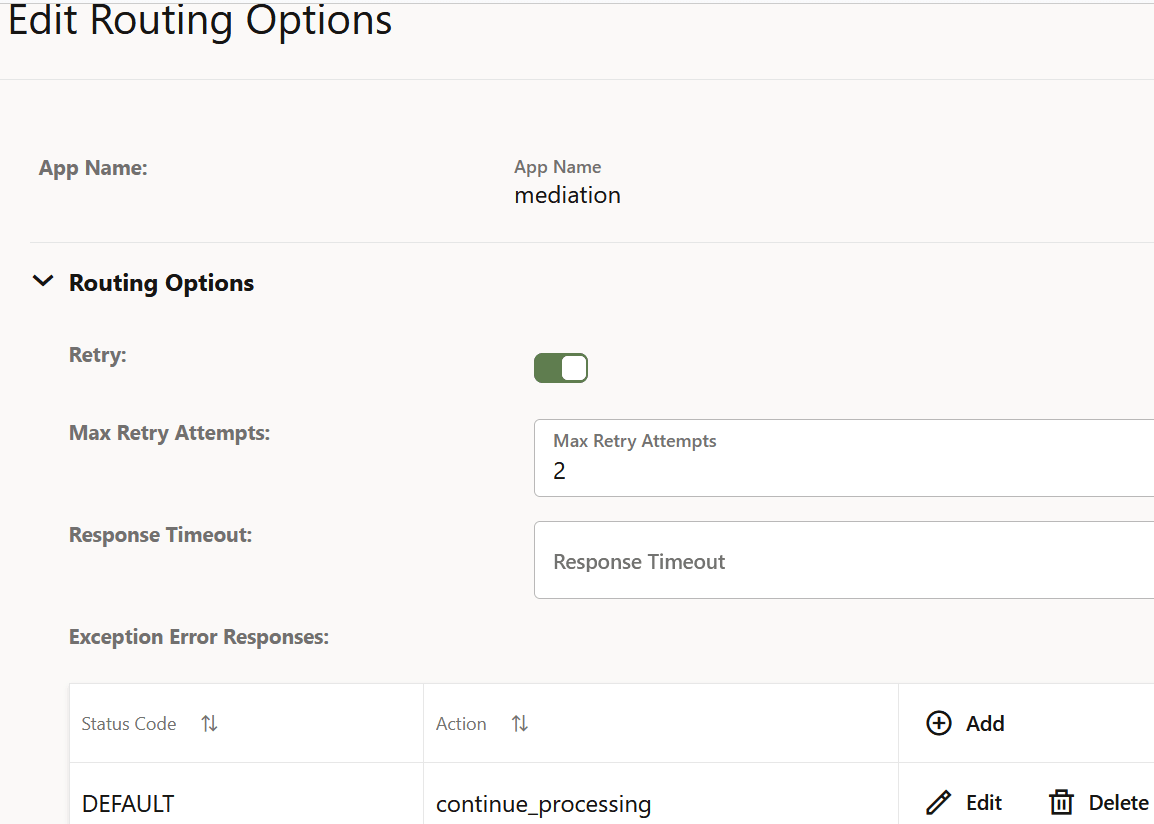Click the plus circle Add icon
The width and height of the screenshot is (1154, 824).
[938, 724]
